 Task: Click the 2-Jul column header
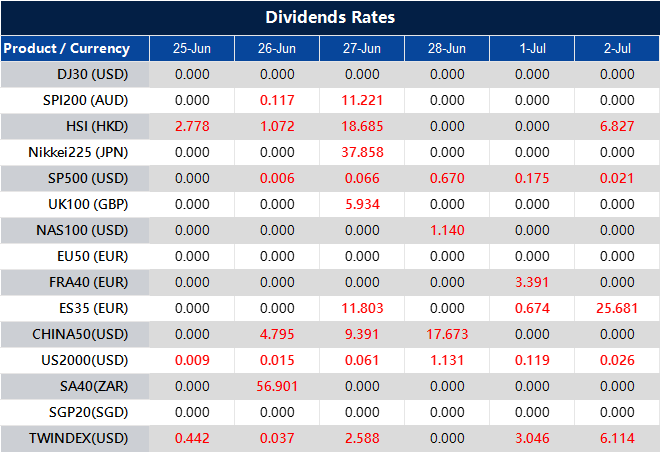pyautogui.click(x=617, y=48)
